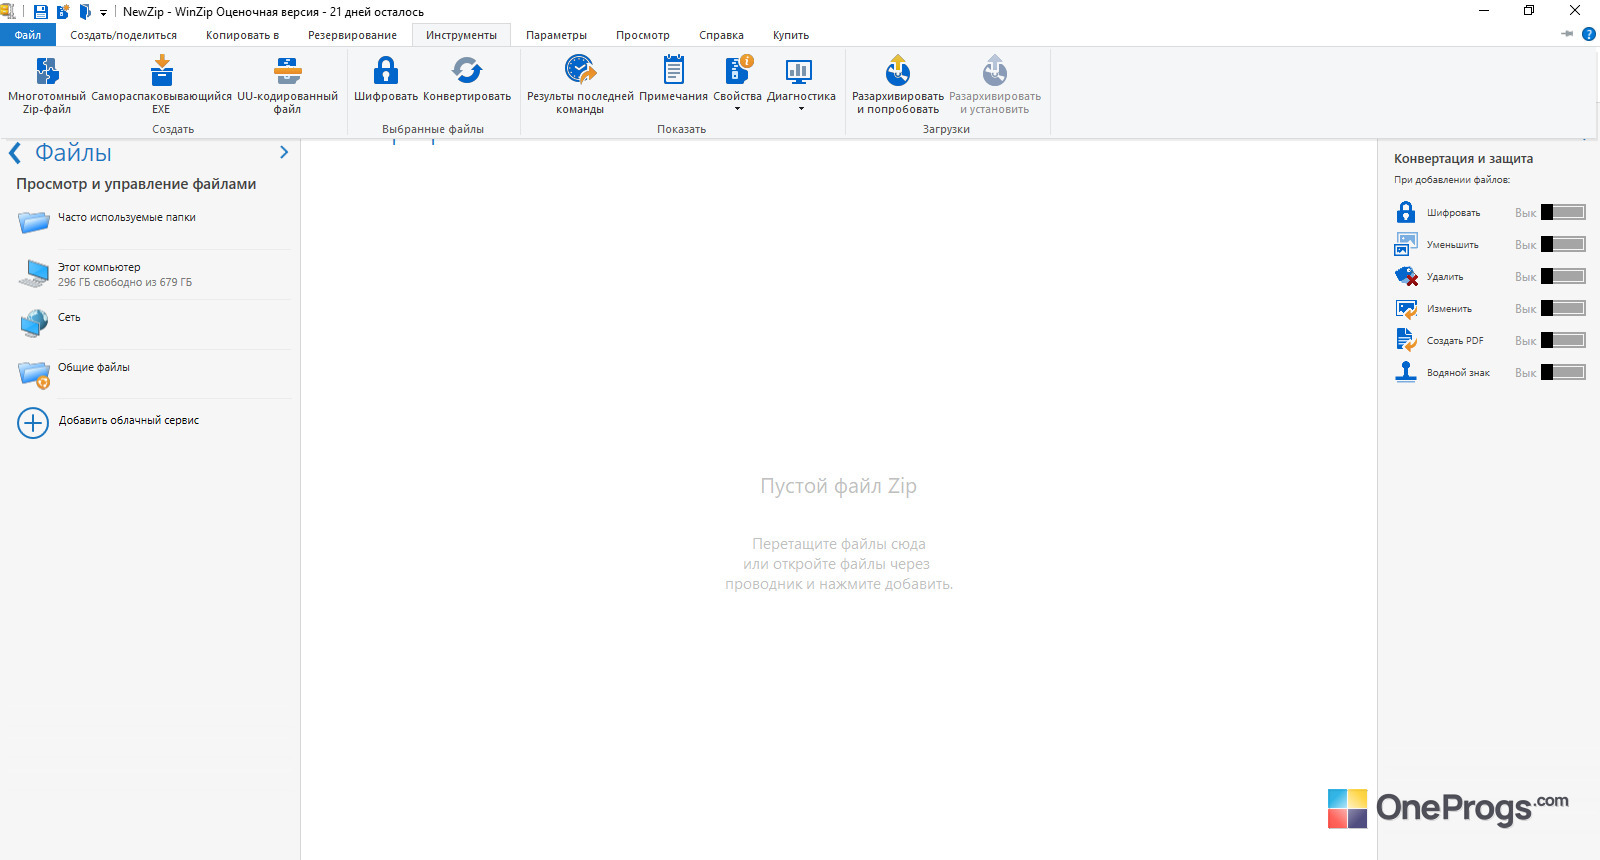Open the Файл menu
The image size is (1600, 860).
(x=28, y=35)
